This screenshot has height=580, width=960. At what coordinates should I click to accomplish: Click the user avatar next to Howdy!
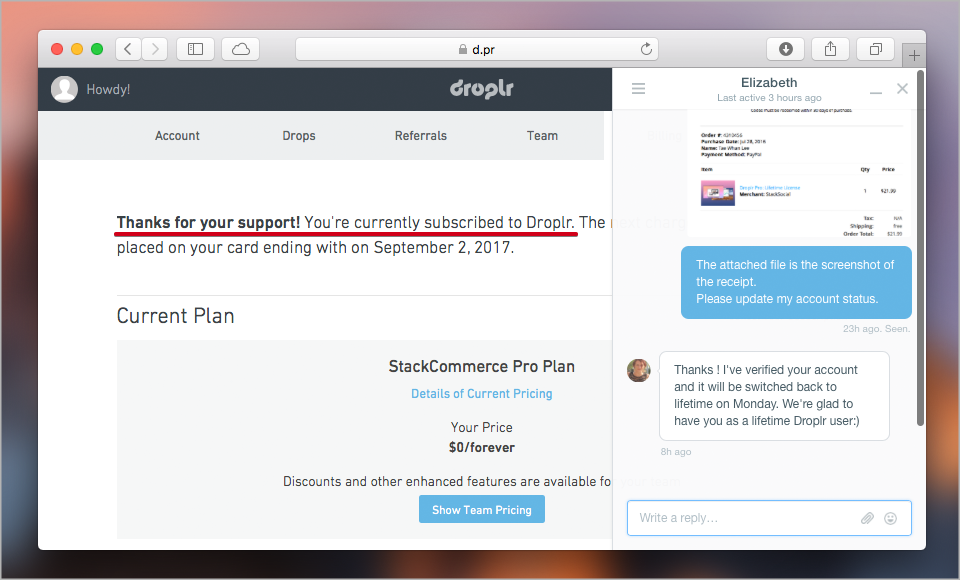[64, 89]
